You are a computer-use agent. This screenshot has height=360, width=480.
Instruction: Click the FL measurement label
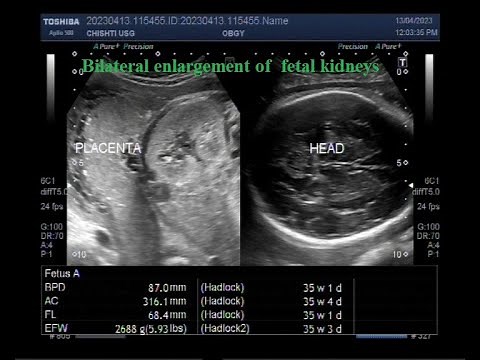50,314
